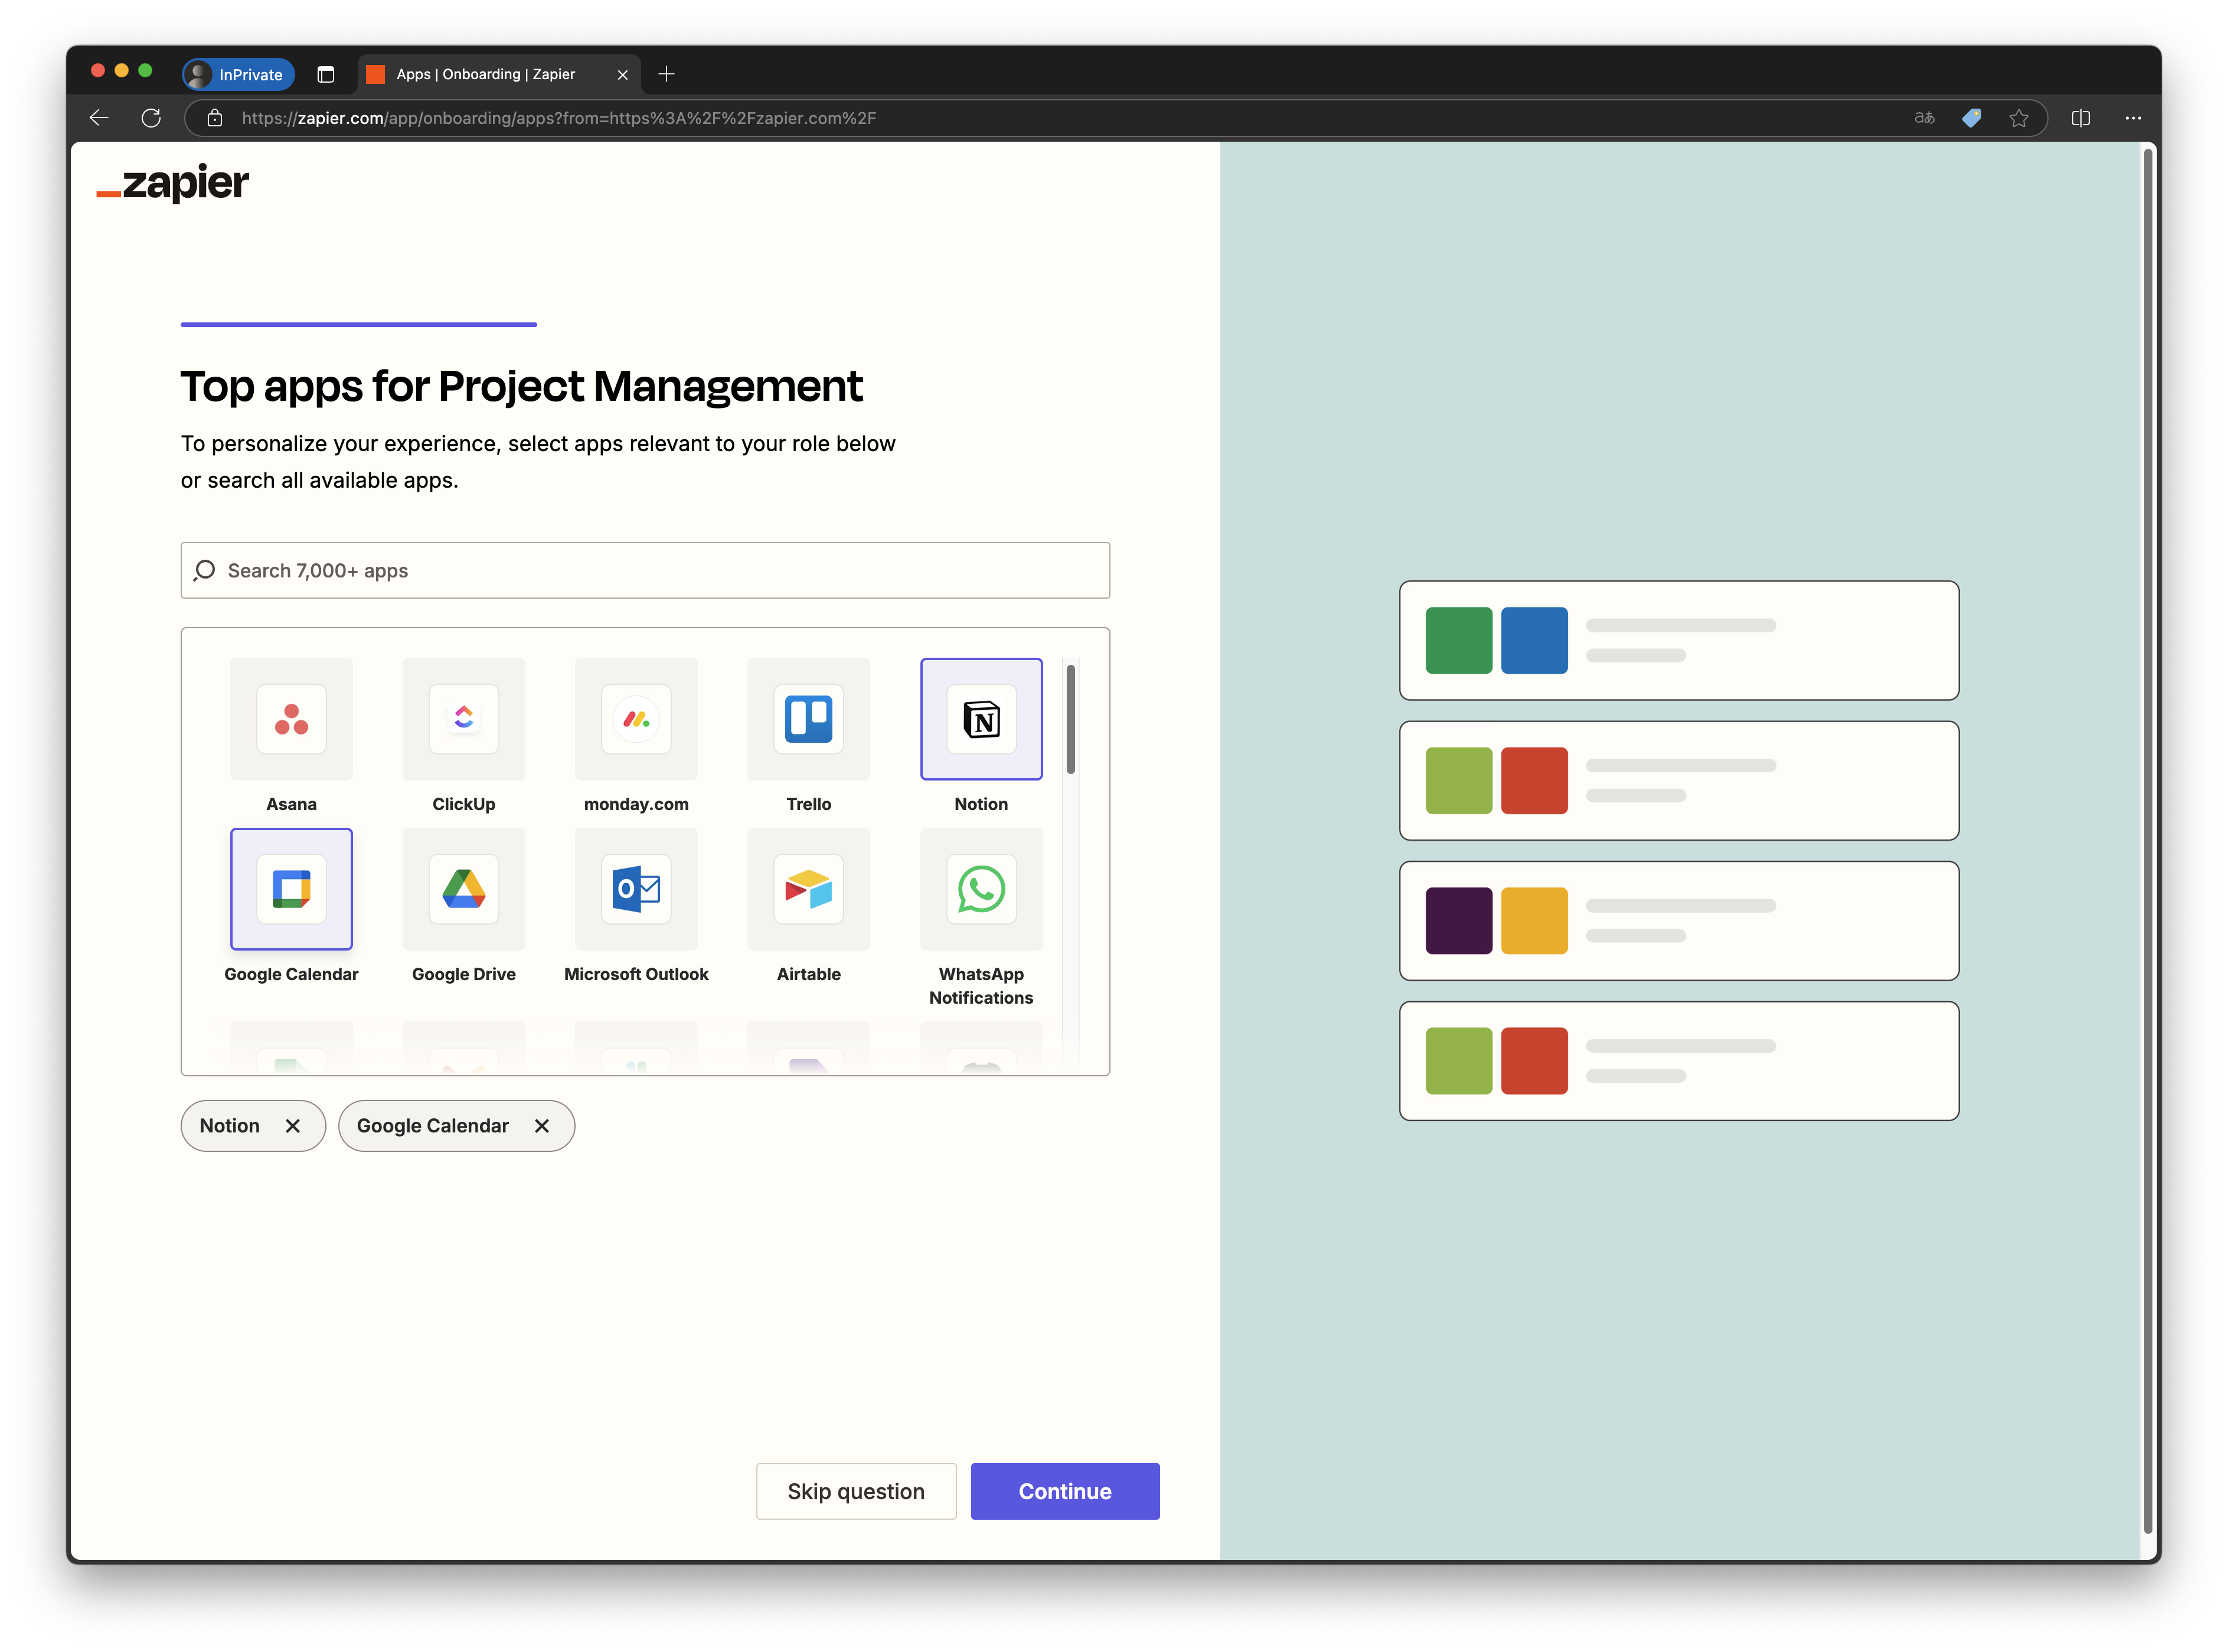This screenshot has height=1652, width=2228.
Task: Click the Asana label text
Action: [x=291, y=804]
